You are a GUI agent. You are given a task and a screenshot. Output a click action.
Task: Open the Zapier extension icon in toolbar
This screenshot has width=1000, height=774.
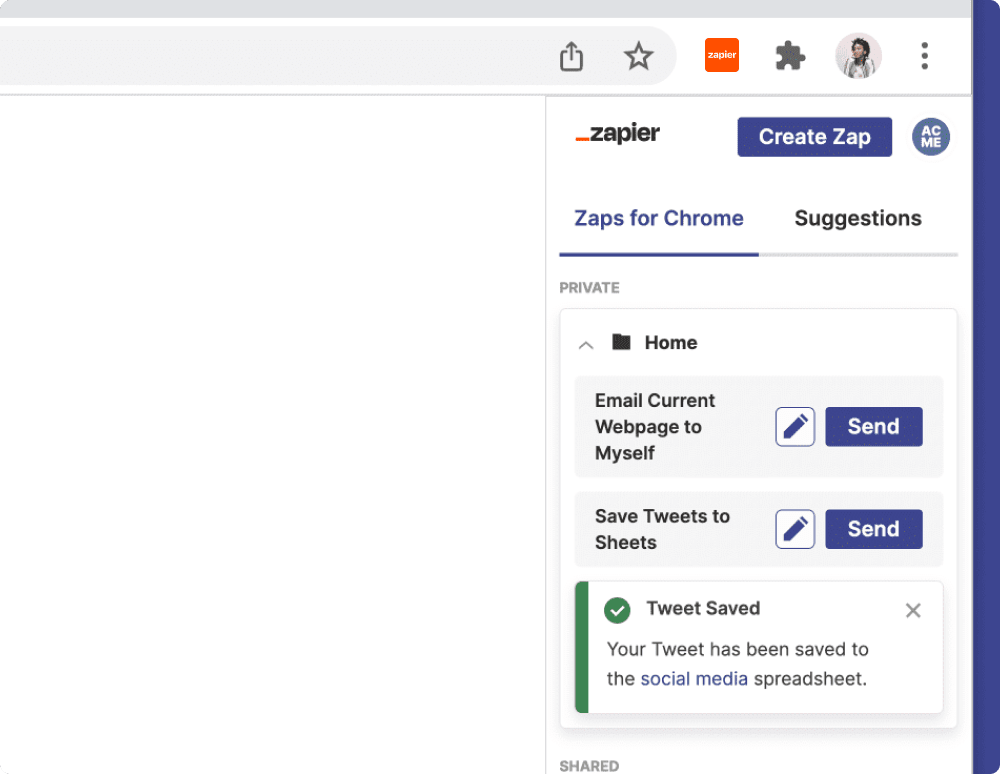721,55
